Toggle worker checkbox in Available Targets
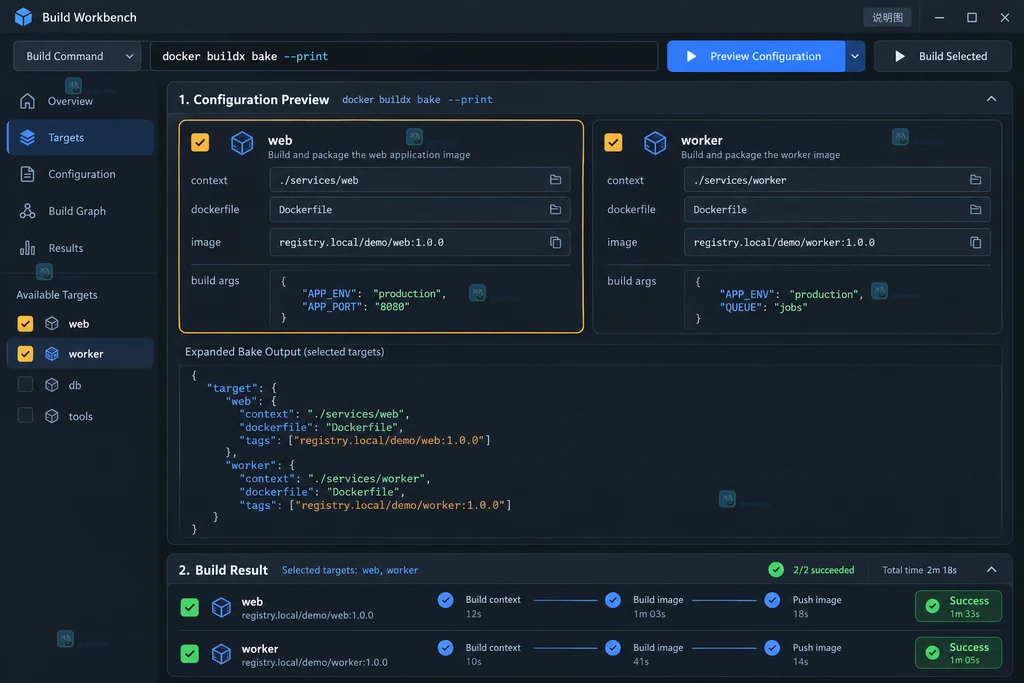 pos(25,354)
